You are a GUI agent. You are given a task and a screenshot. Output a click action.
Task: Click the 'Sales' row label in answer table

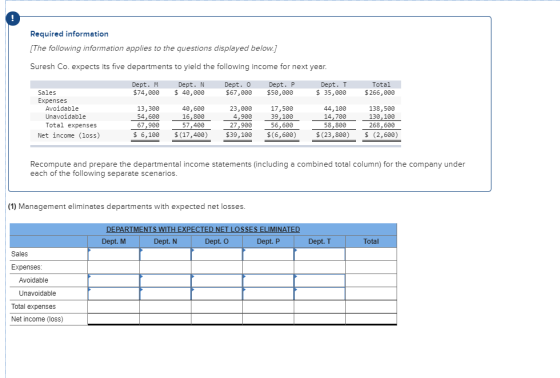pos(20,254)
